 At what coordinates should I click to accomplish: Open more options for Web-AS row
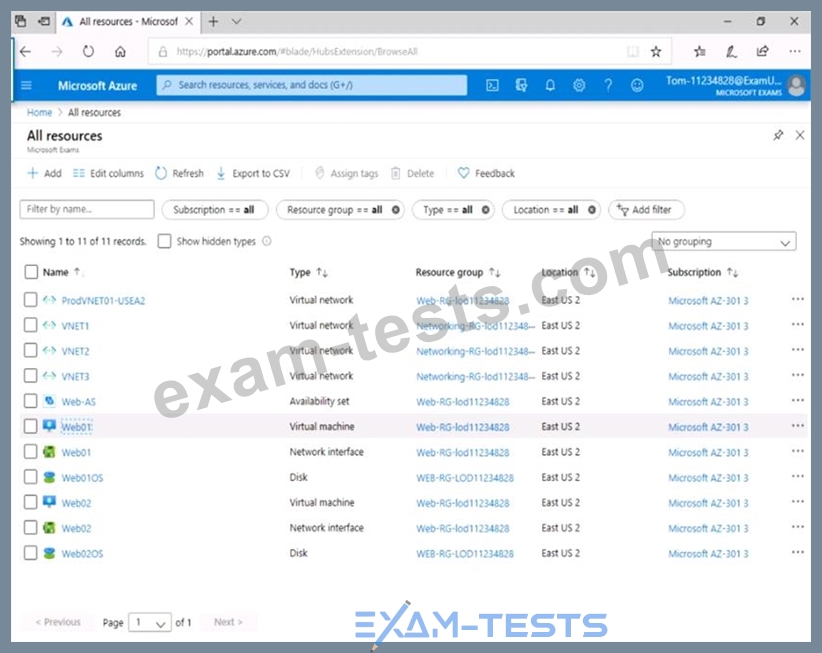[797, 400]
